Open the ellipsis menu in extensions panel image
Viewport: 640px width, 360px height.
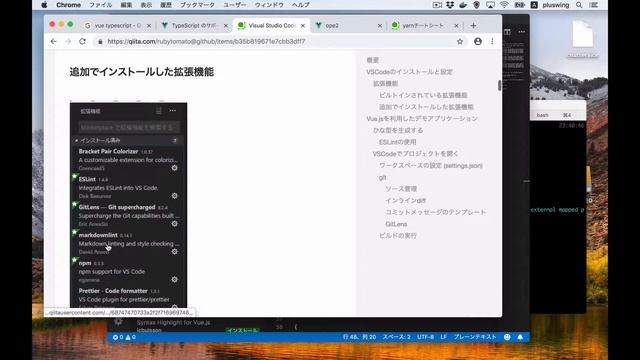point(173,111)
